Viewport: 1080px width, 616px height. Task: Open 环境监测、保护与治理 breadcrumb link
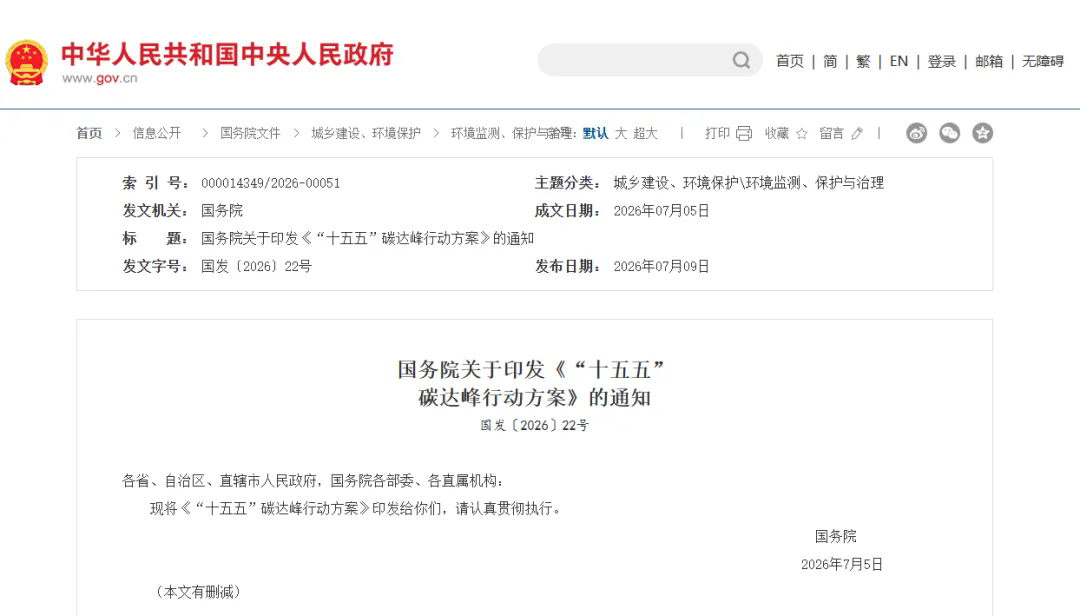(512, 133)
